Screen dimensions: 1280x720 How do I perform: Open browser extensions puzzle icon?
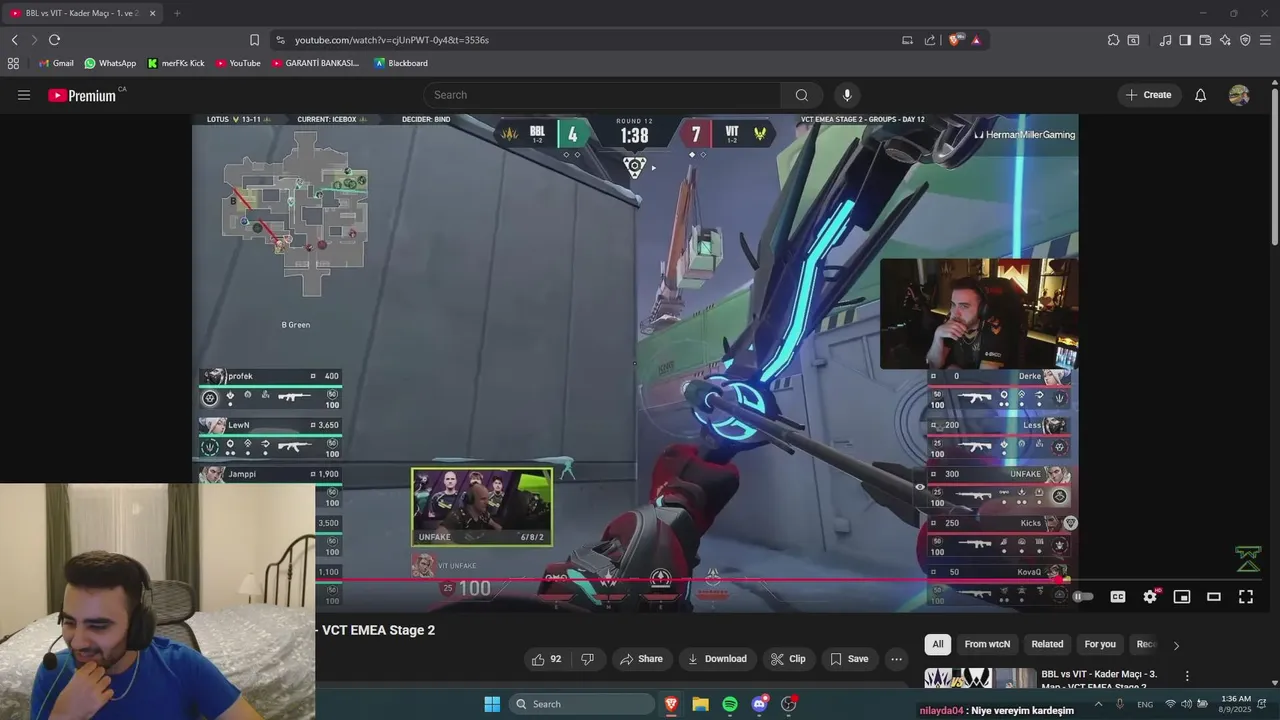[x=1113, y=40]
